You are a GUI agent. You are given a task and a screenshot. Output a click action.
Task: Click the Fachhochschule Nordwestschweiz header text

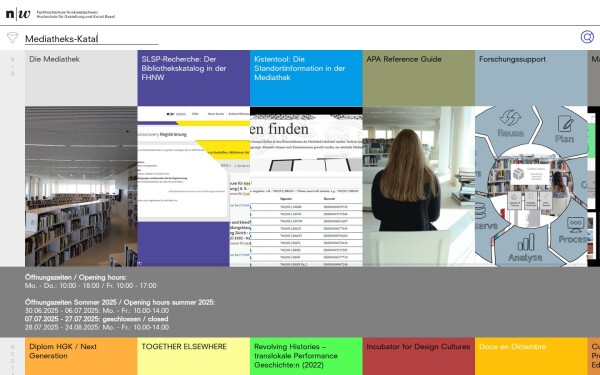click(76, 15)
